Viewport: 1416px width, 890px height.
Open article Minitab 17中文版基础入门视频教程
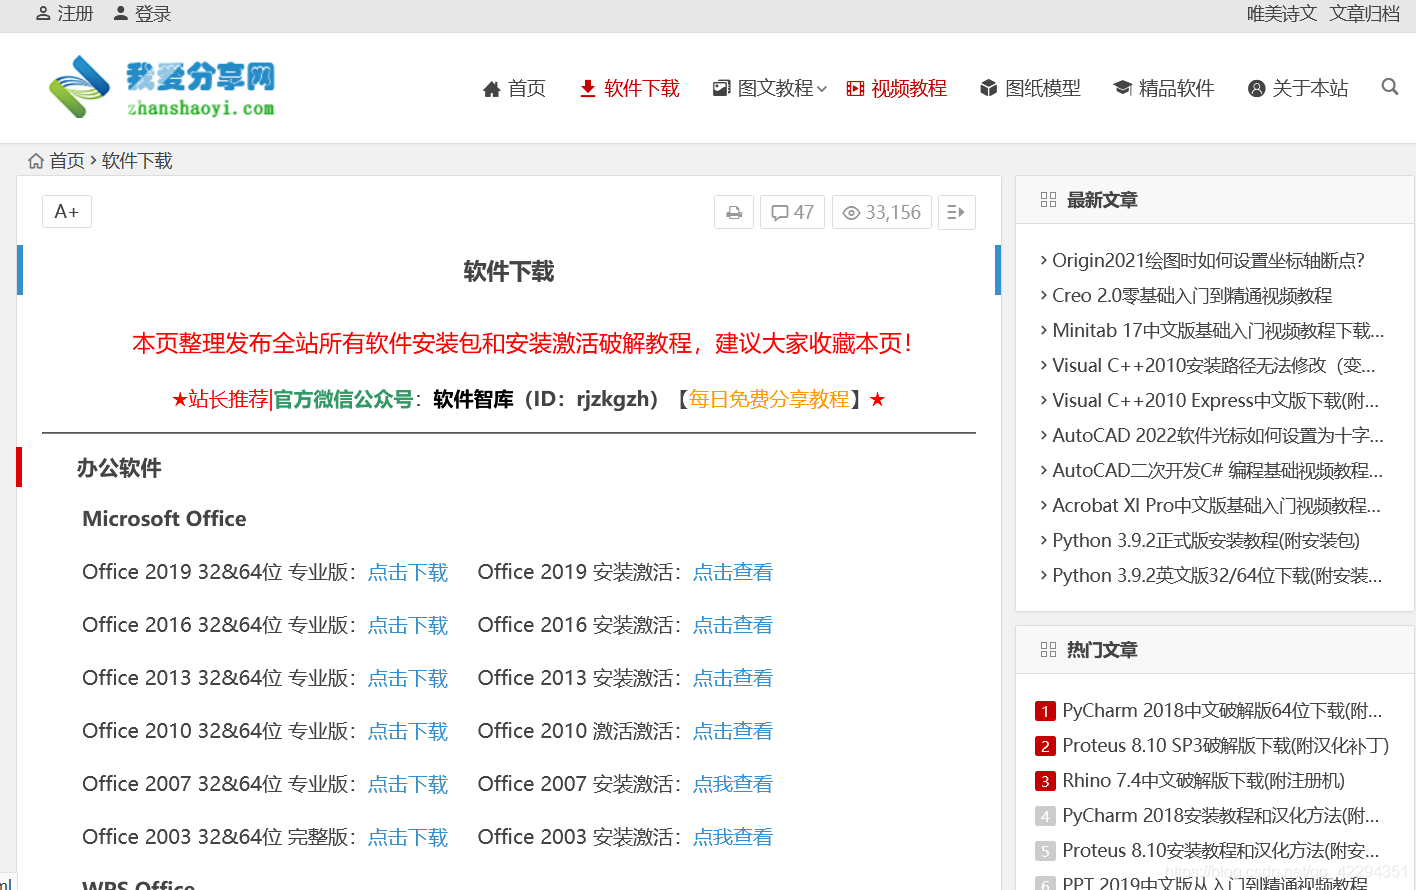[x=1218, y=330]
